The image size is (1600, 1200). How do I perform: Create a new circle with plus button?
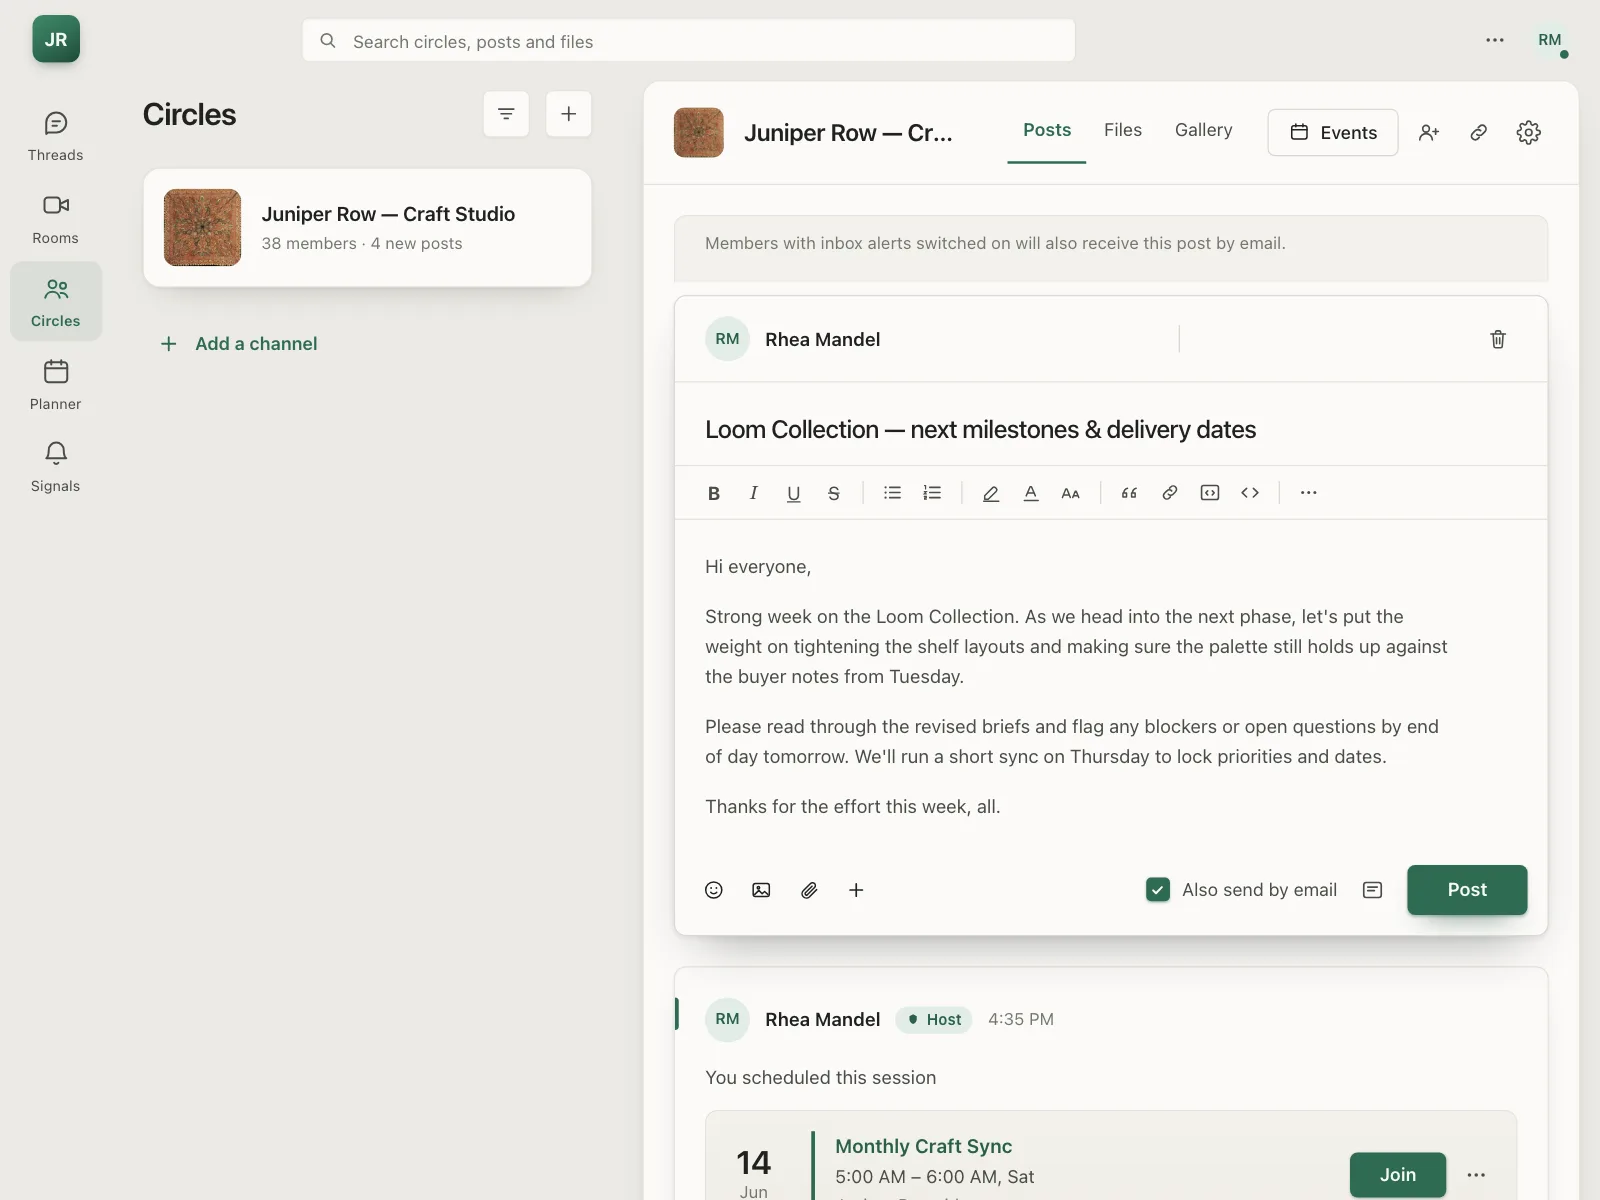568,114
